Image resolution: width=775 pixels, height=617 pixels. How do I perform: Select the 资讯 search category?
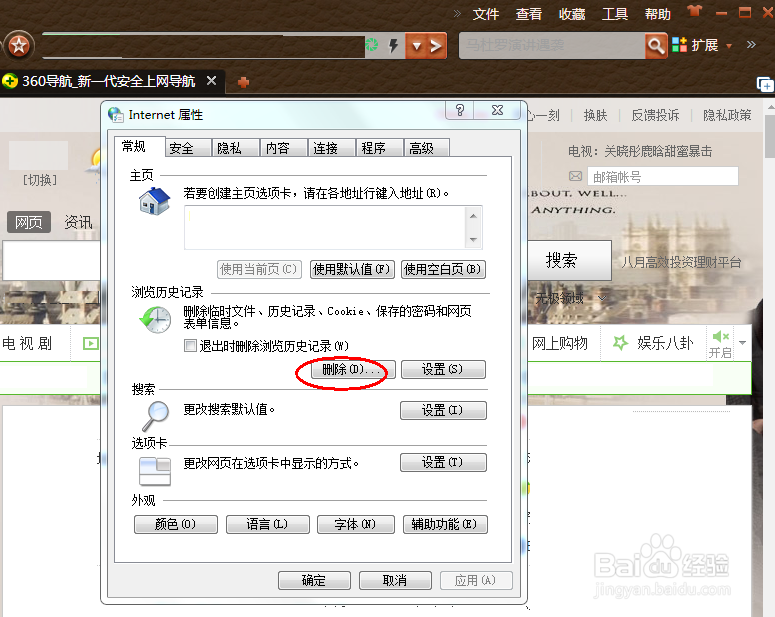[x=79, y=222]
